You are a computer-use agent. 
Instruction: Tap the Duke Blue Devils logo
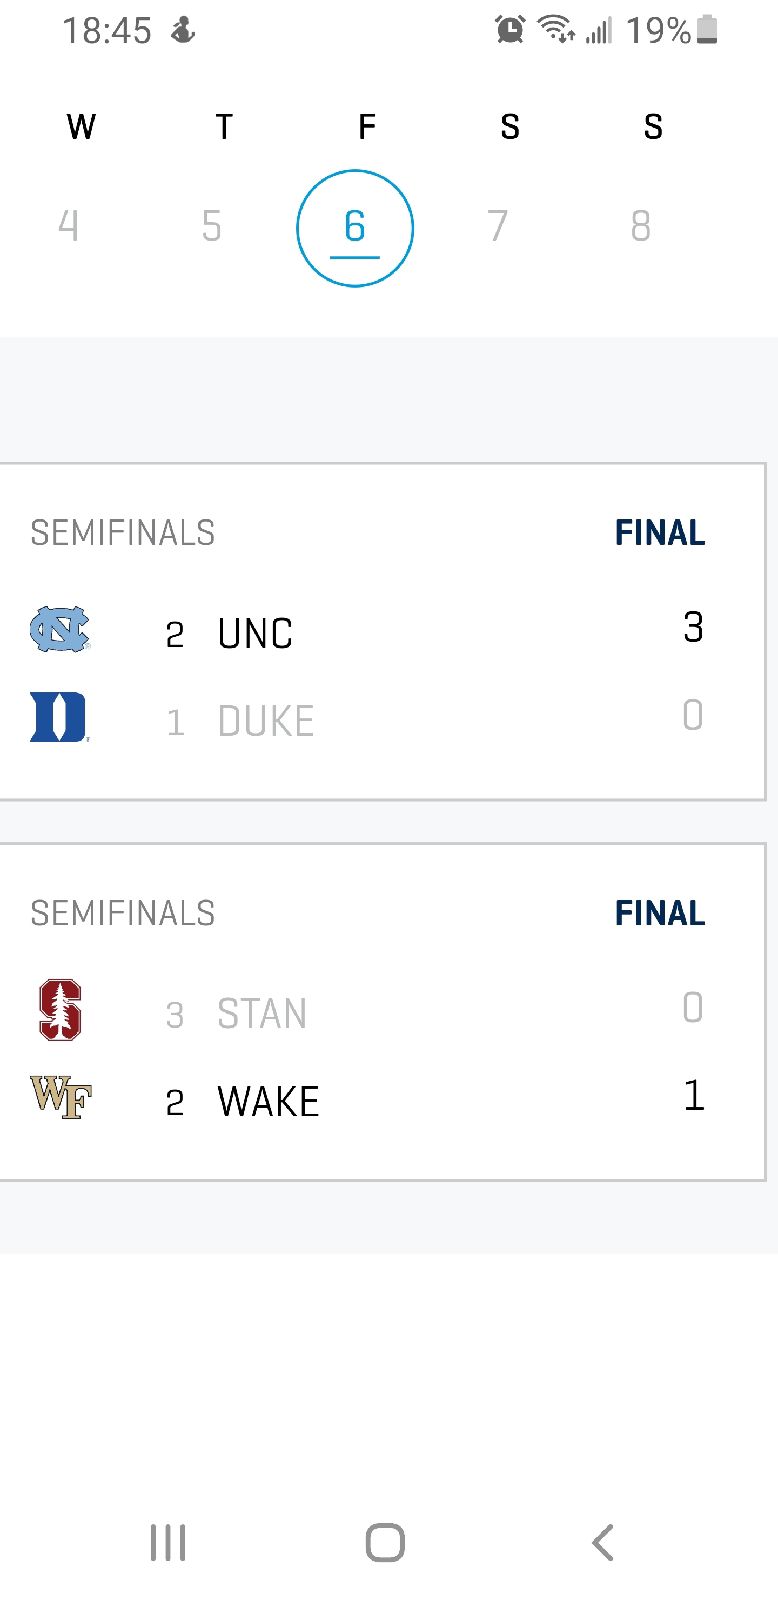coord(59,718)
